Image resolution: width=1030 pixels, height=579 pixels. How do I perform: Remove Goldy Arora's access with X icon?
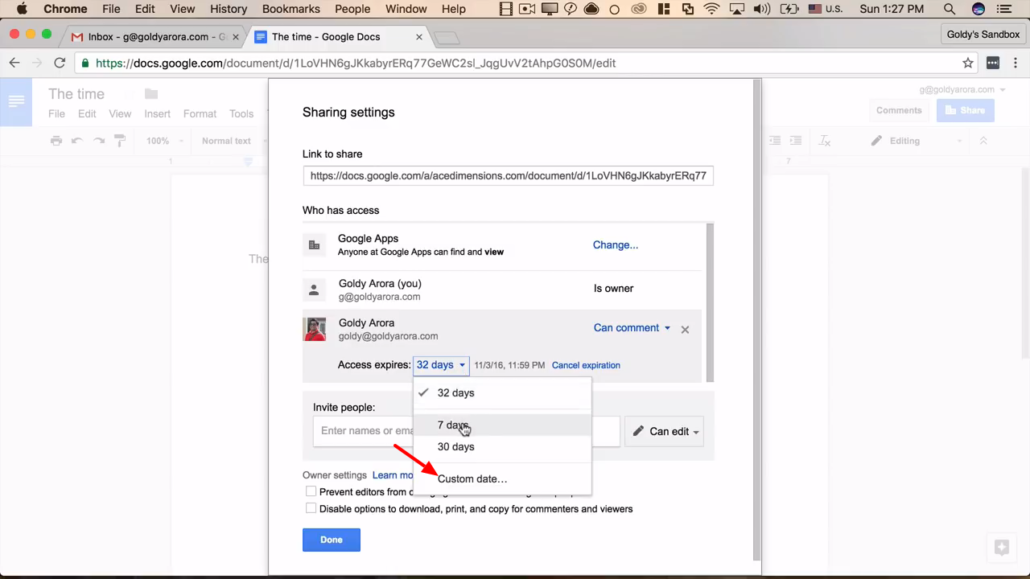coord(685,329)
